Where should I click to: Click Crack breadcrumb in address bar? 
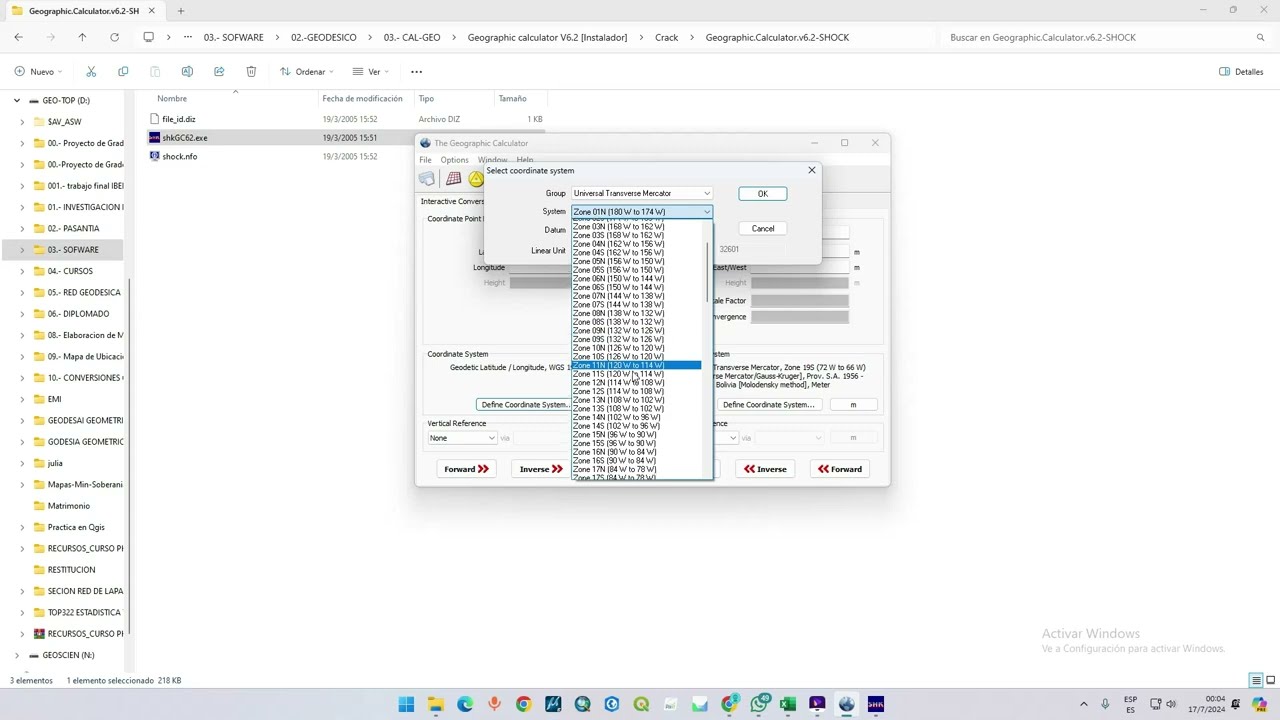(666, 37)
